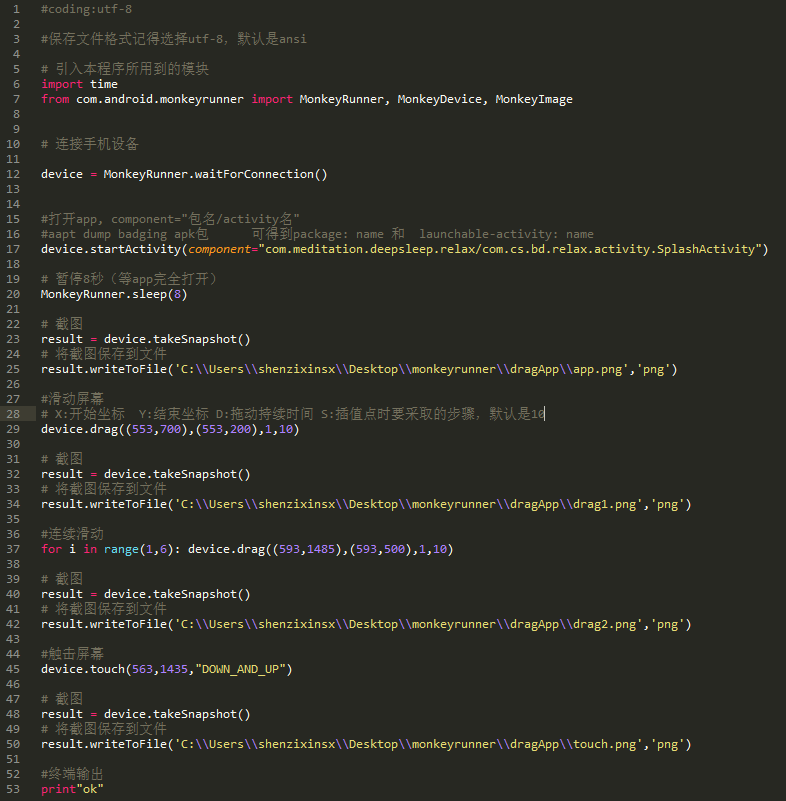Click 'MonkeyImage' in the import line
This screenshot has width=786, height=801.
coord(534,99)
